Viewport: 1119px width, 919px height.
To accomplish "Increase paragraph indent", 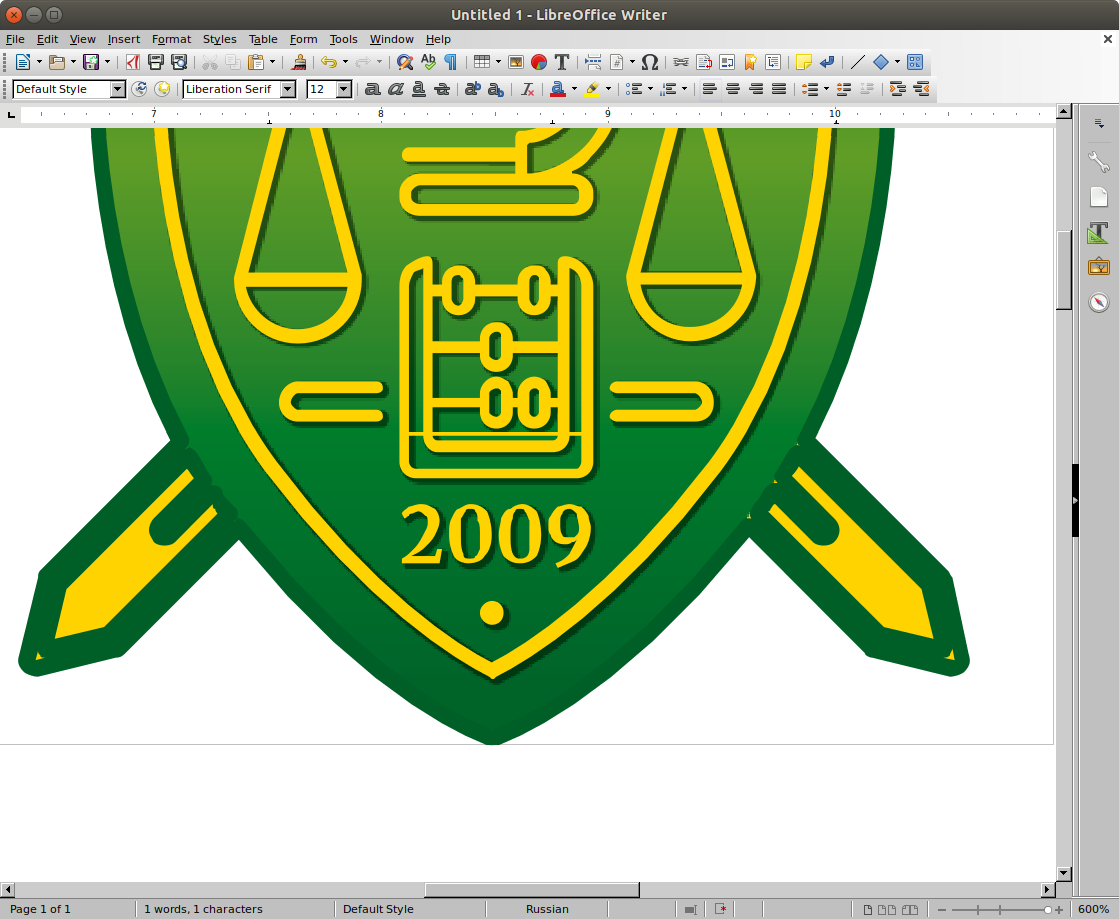I will click(898, 89).
